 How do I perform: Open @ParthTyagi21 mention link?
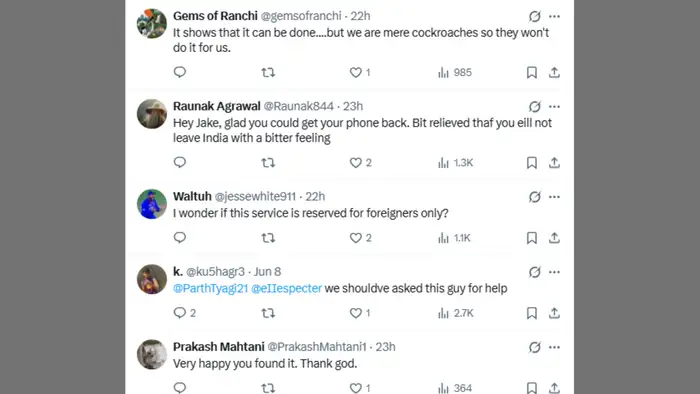(x=210, y=288)
